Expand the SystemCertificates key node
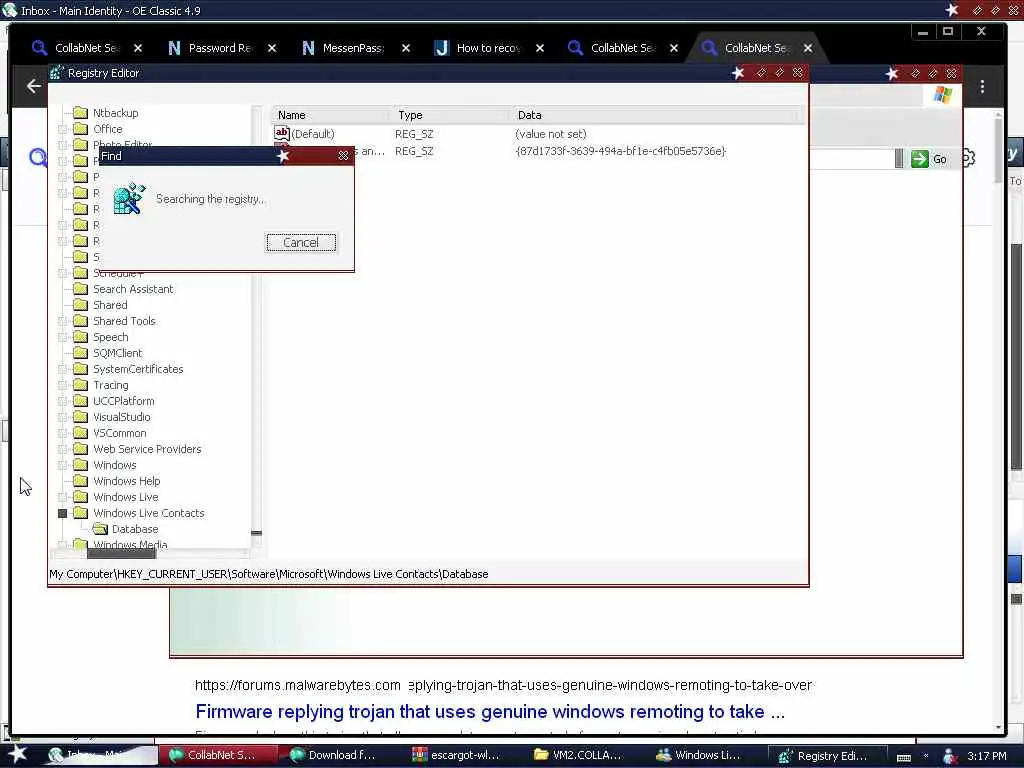Image resolution: width=1024 pixels, height=768 pixels. coord(63,369)
